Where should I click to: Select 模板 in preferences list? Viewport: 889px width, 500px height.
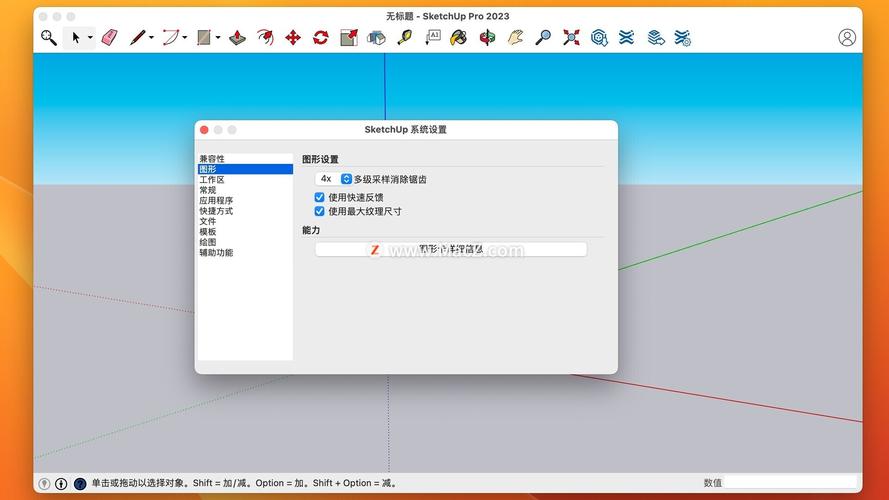[245, 232]
